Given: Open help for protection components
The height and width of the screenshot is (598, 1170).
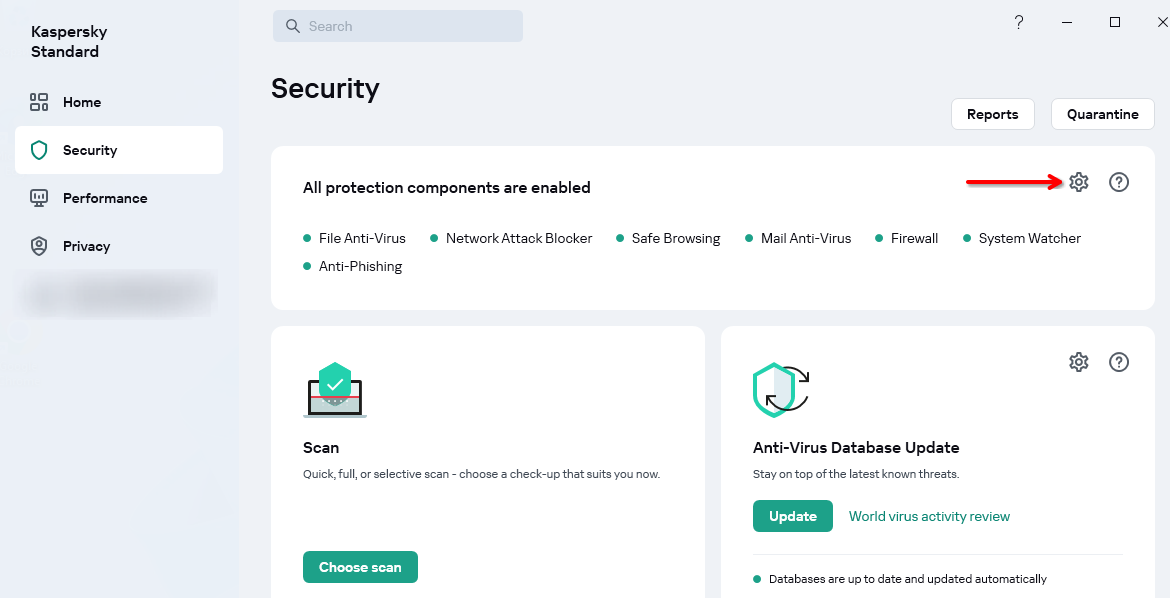Looking at the screenshot, I should [x=1119, y=181].
